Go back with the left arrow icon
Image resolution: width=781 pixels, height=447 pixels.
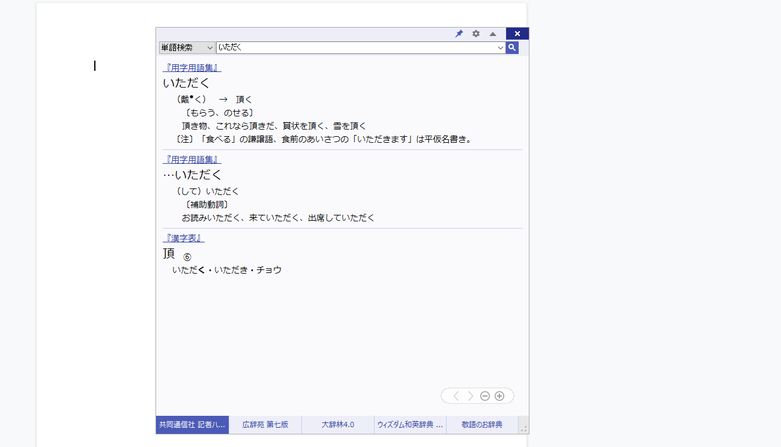click(456, 396)
